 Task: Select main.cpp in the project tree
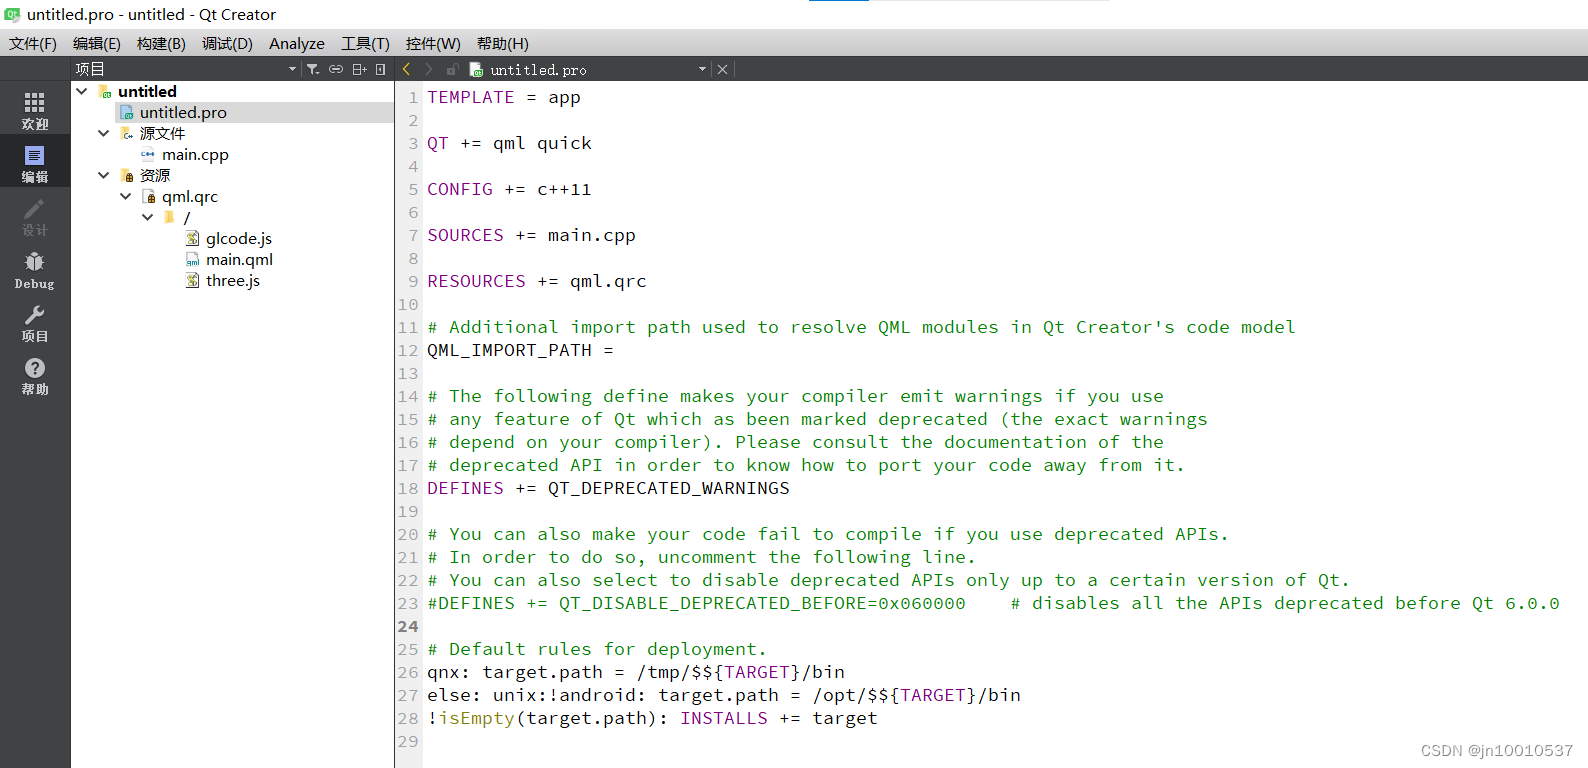point(195,154)
